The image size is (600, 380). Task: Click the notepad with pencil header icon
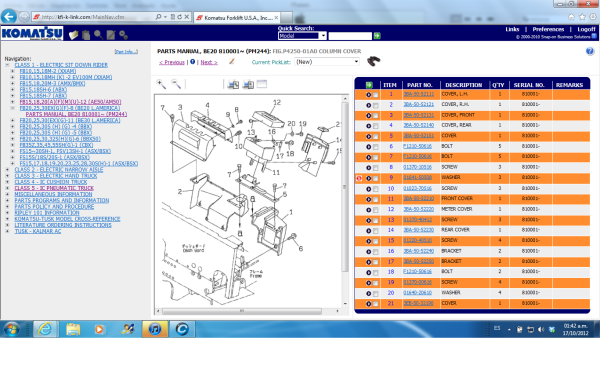click(111, 35)
